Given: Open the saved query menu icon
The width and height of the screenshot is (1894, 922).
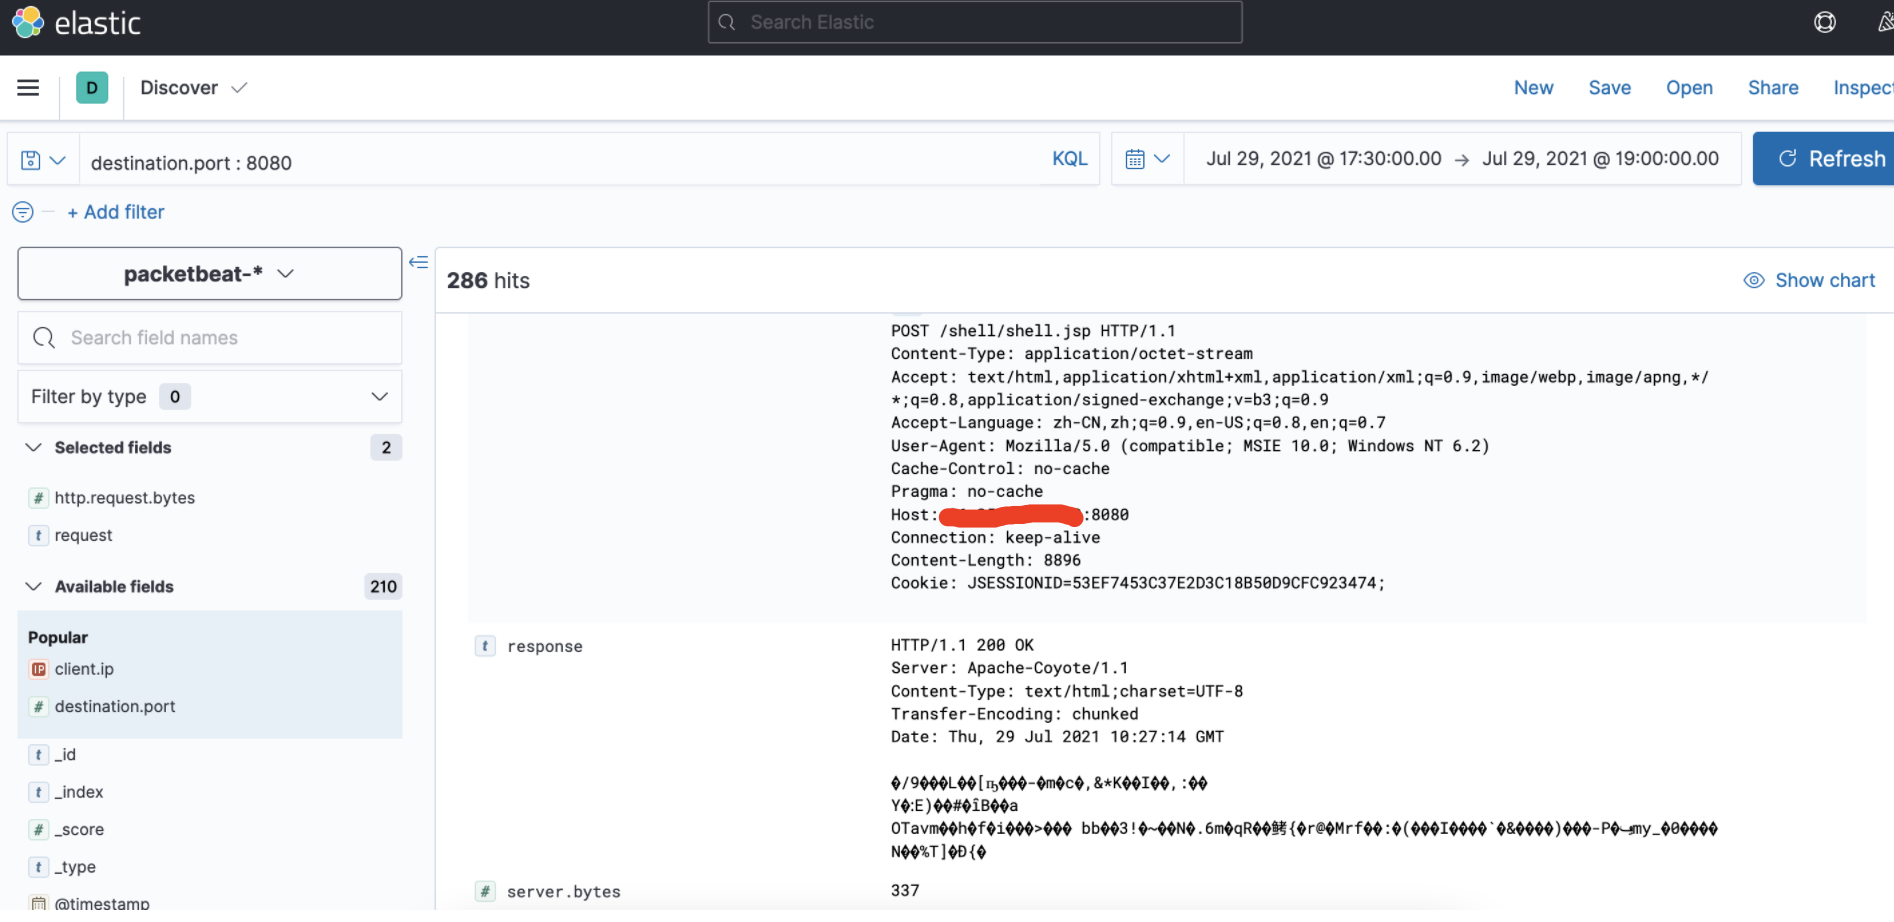Looking at the screenshot, I should (x=43, y=160).
